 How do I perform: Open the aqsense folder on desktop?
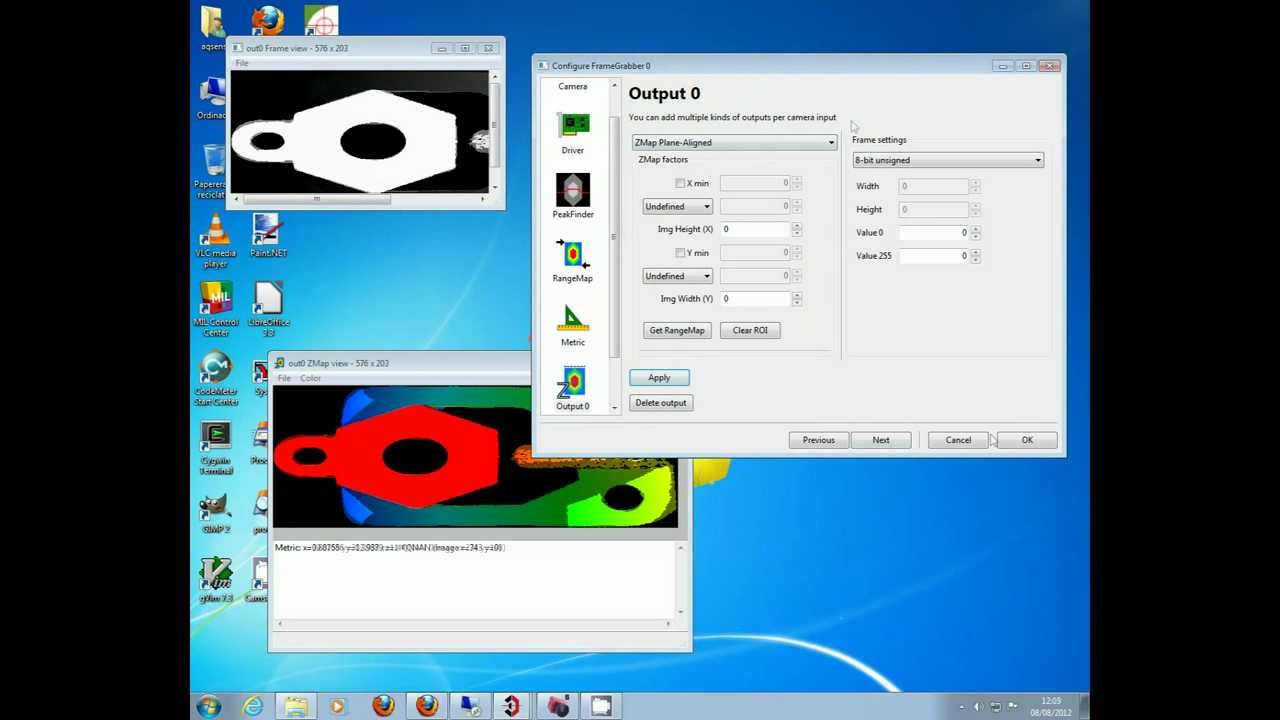(212, 28)
